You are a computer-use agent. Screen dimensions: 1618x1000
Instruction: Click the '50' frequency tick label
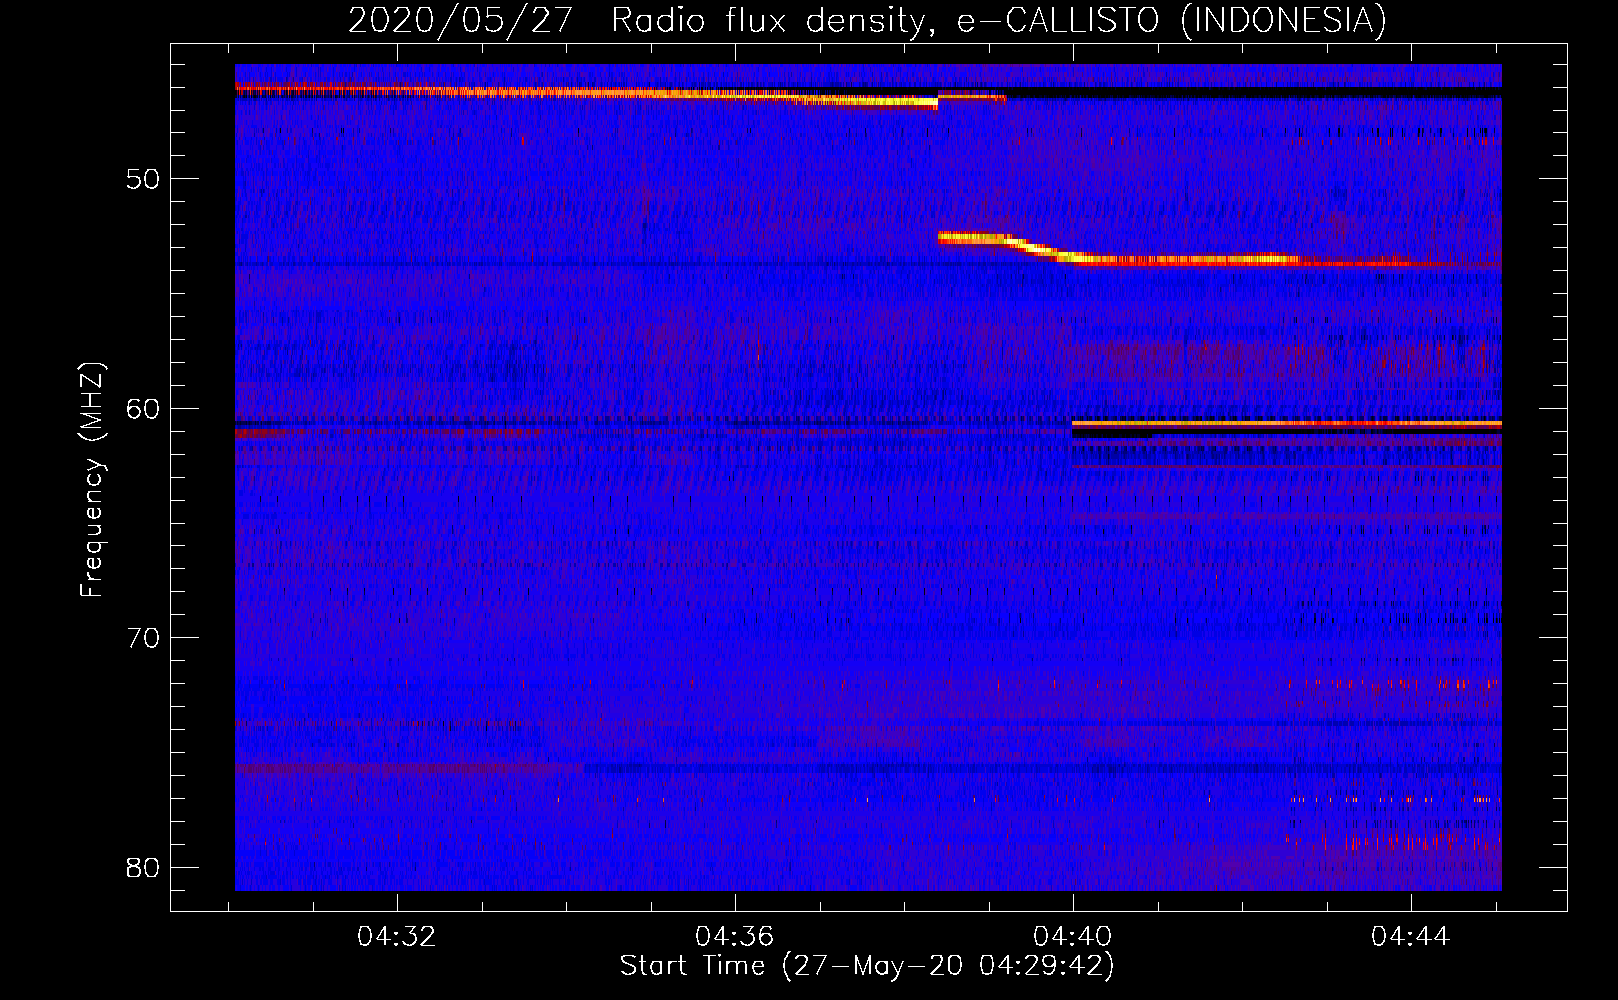[144, 179]
